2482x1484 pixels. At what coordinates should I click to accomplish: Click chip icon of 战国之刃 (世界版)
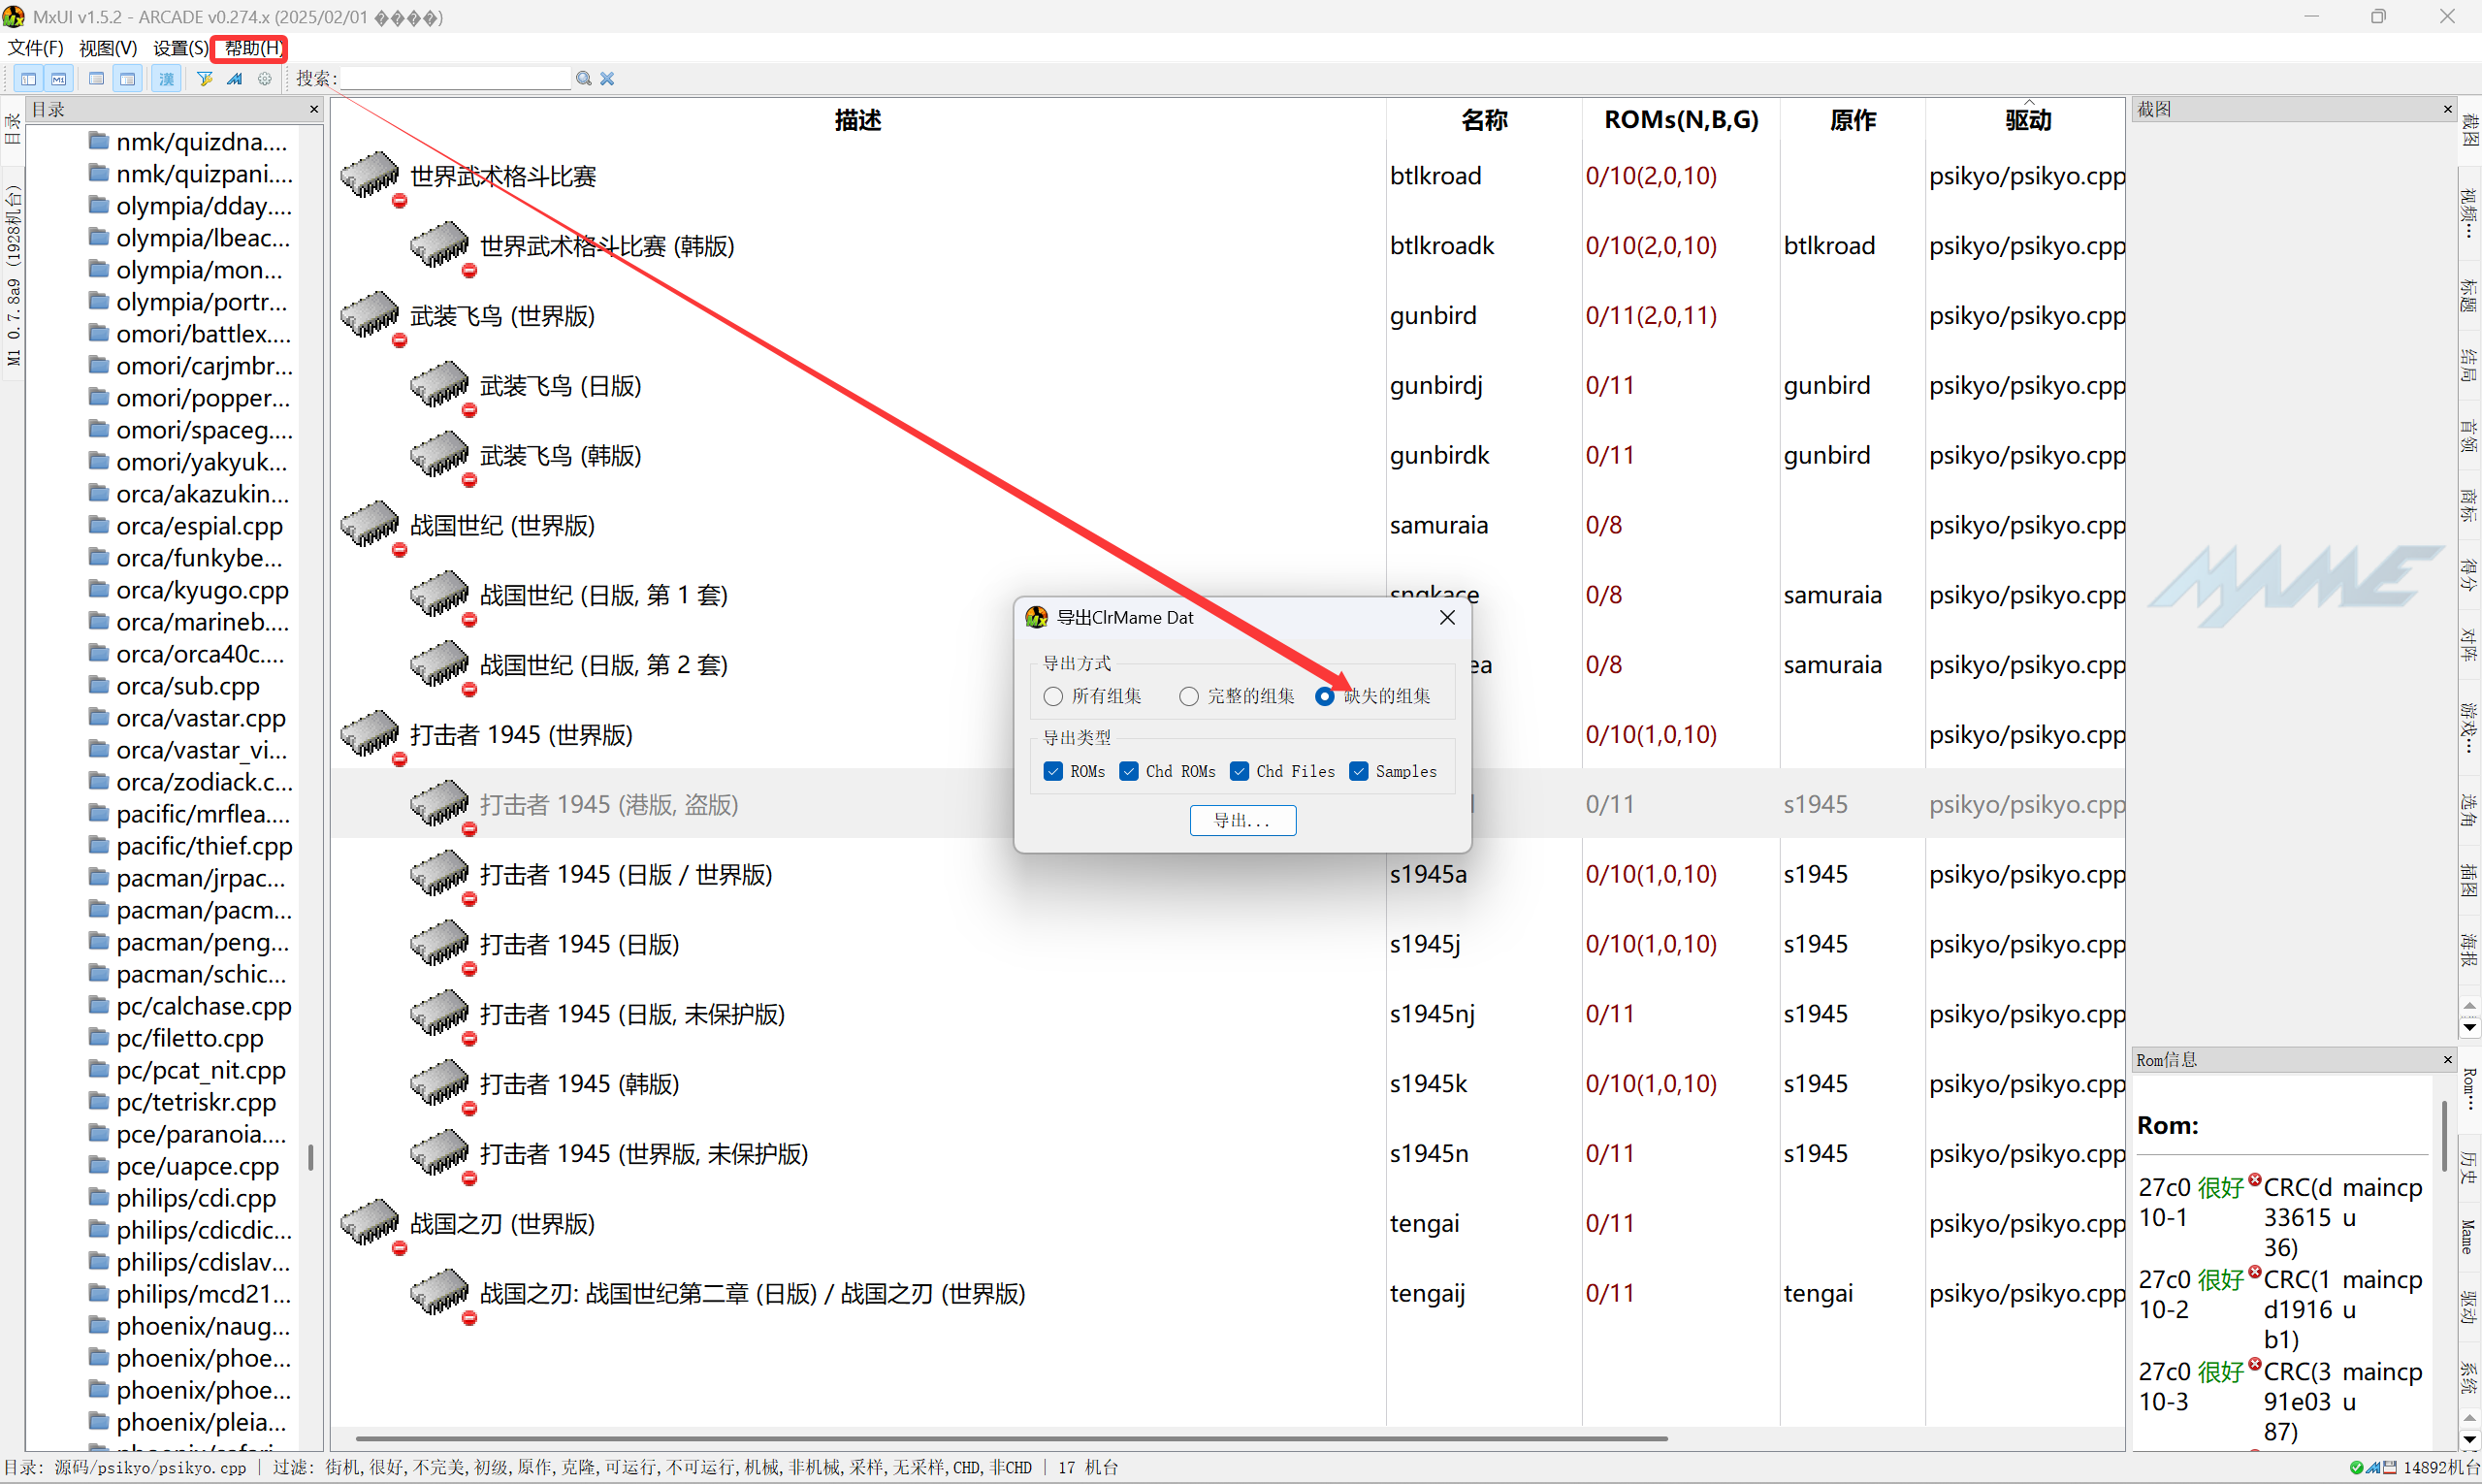click(370, 1222)
